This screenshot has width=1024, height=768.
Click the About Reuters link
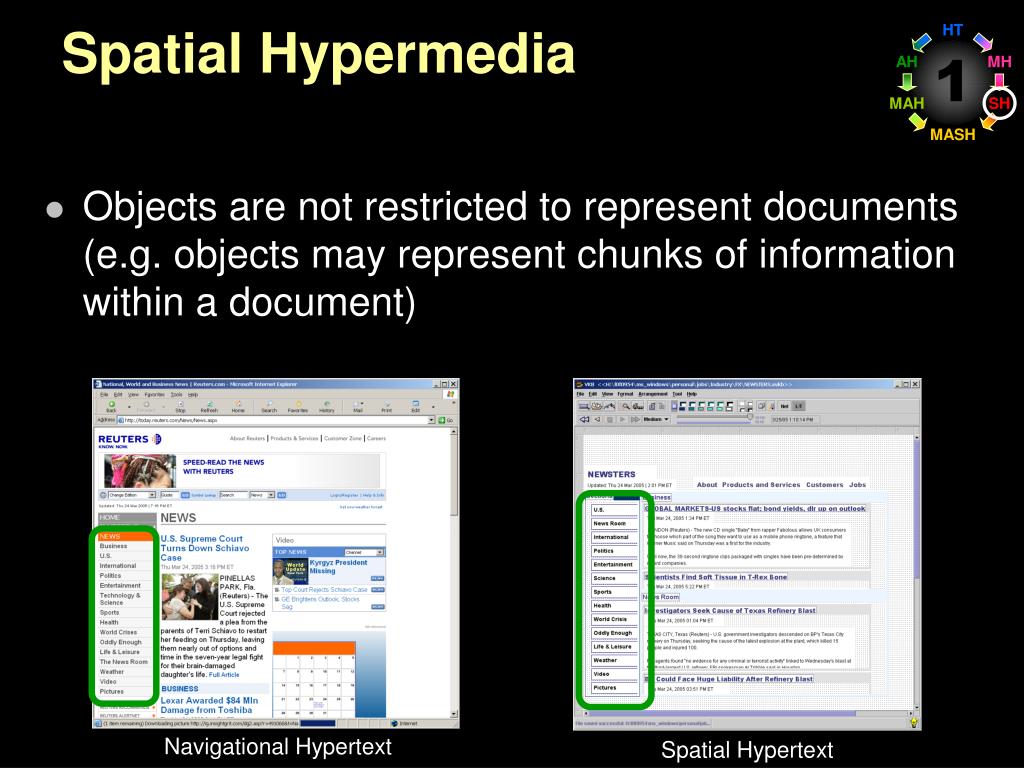tap(247, 438)
